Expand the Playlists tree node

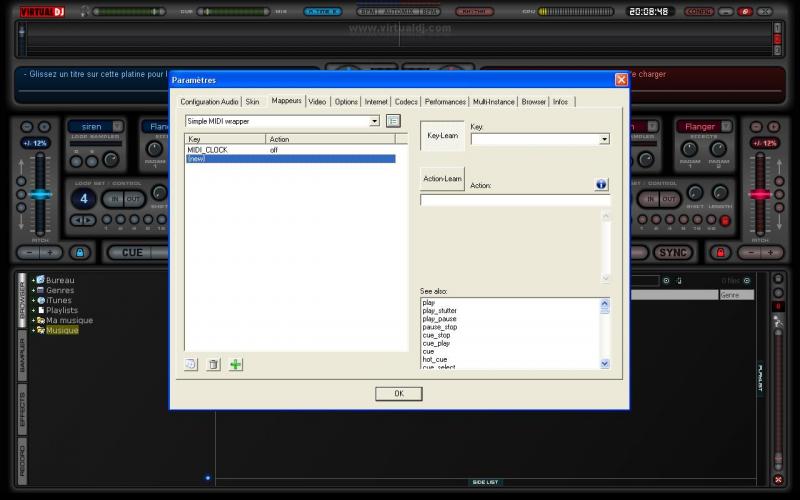point(33,310)
